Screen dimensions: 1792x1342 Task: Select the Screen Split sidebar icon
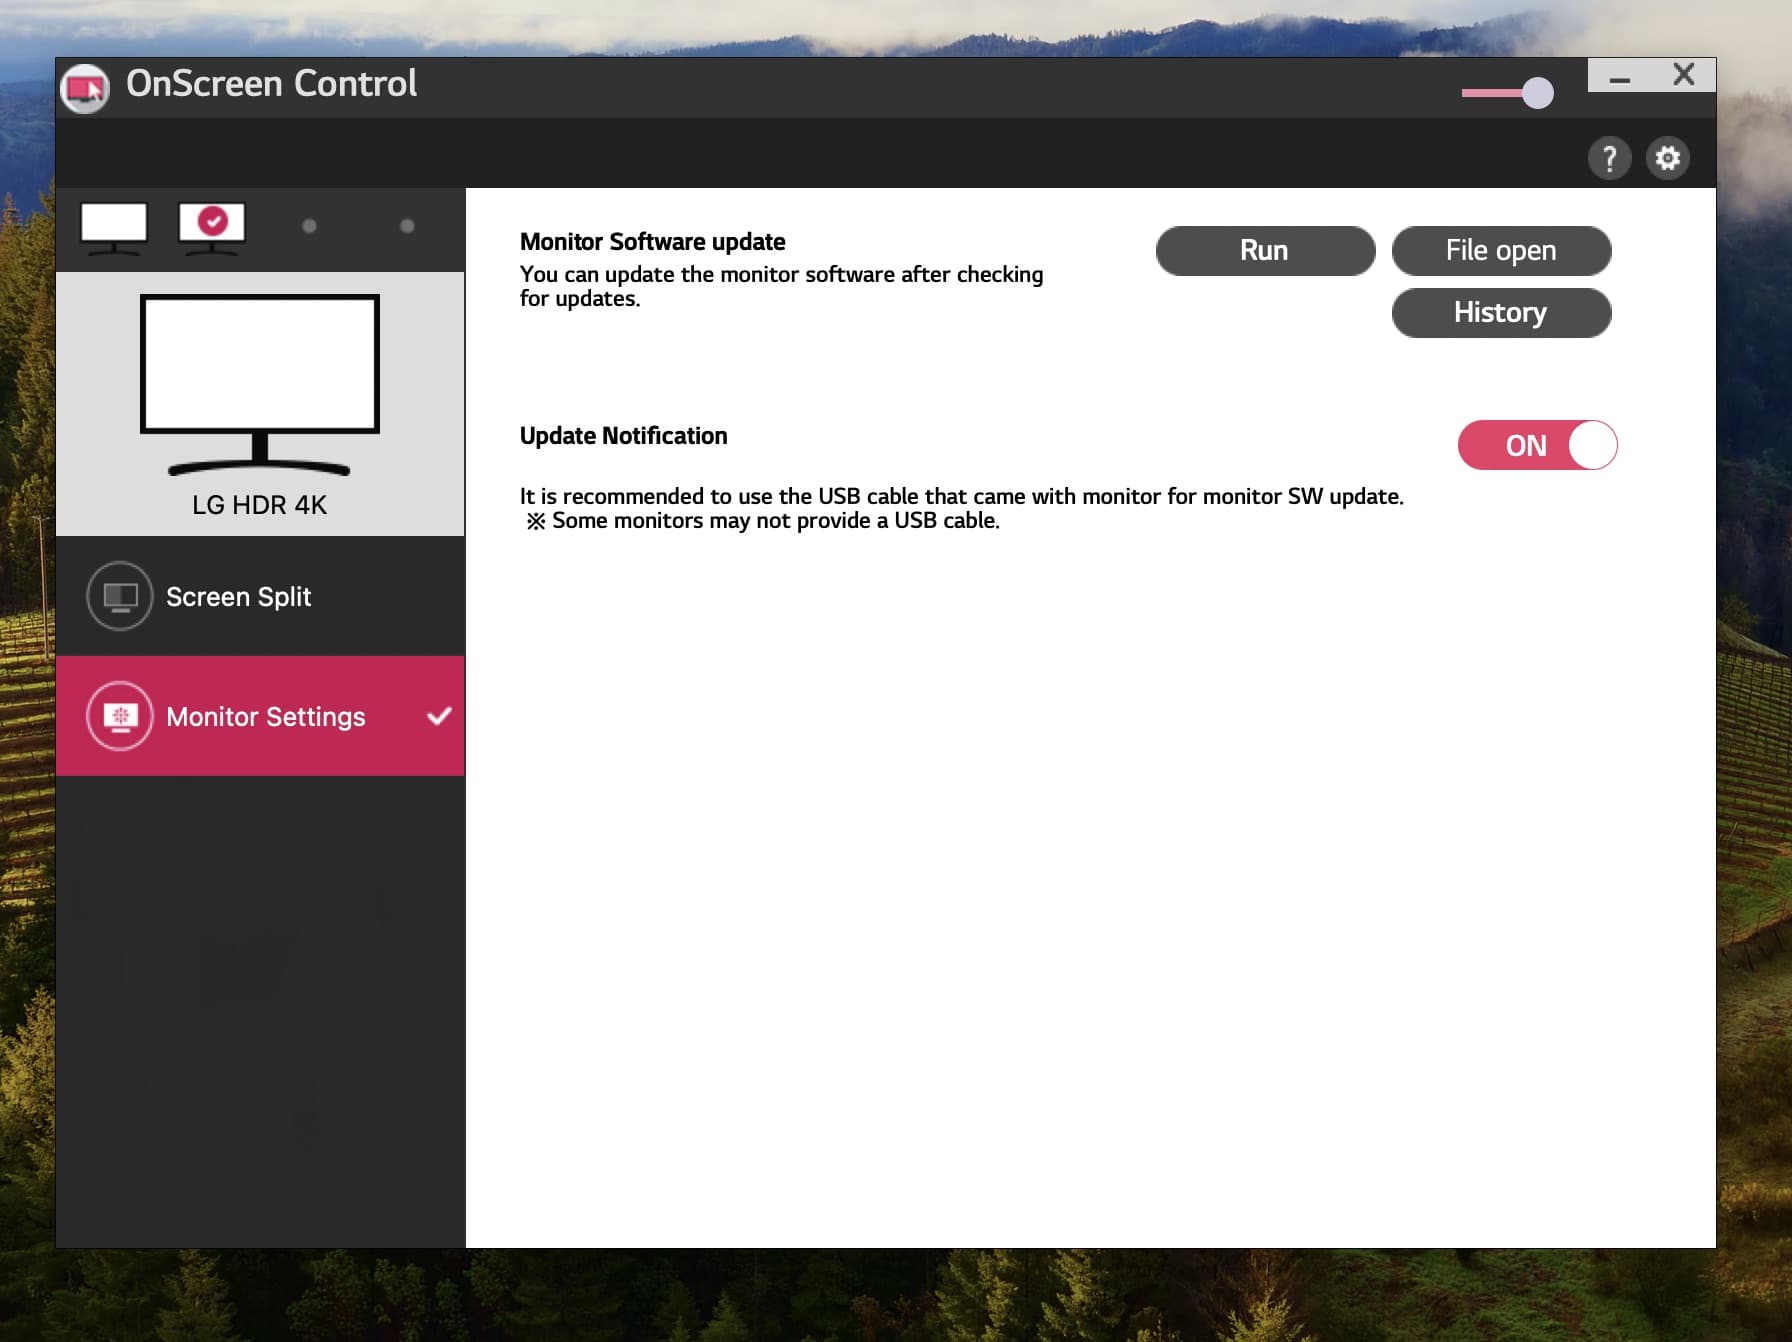click(x=118, y=596)
